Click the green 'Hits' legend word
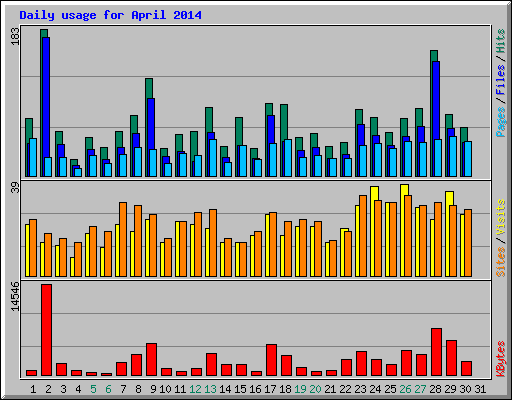The image size is (512, 400). click(x=501, y=41)
